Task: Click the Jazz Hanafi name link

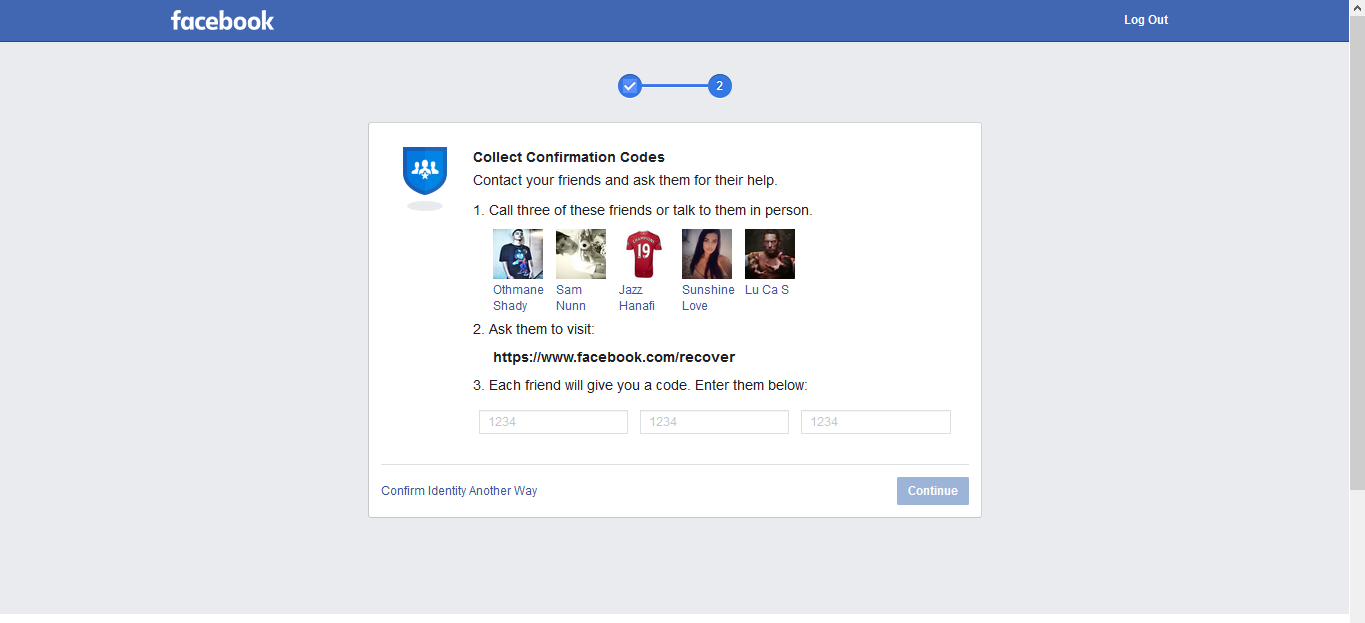Action: click(x=637, y=298)
